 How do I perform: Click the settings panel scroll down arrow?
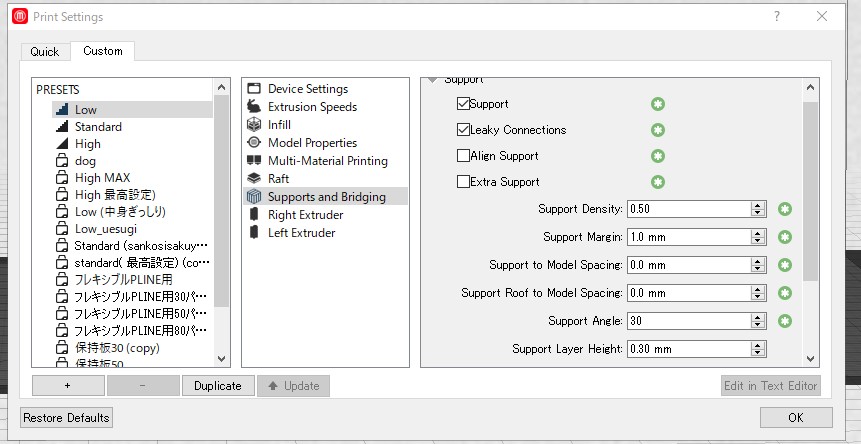(x=810, y=359)
